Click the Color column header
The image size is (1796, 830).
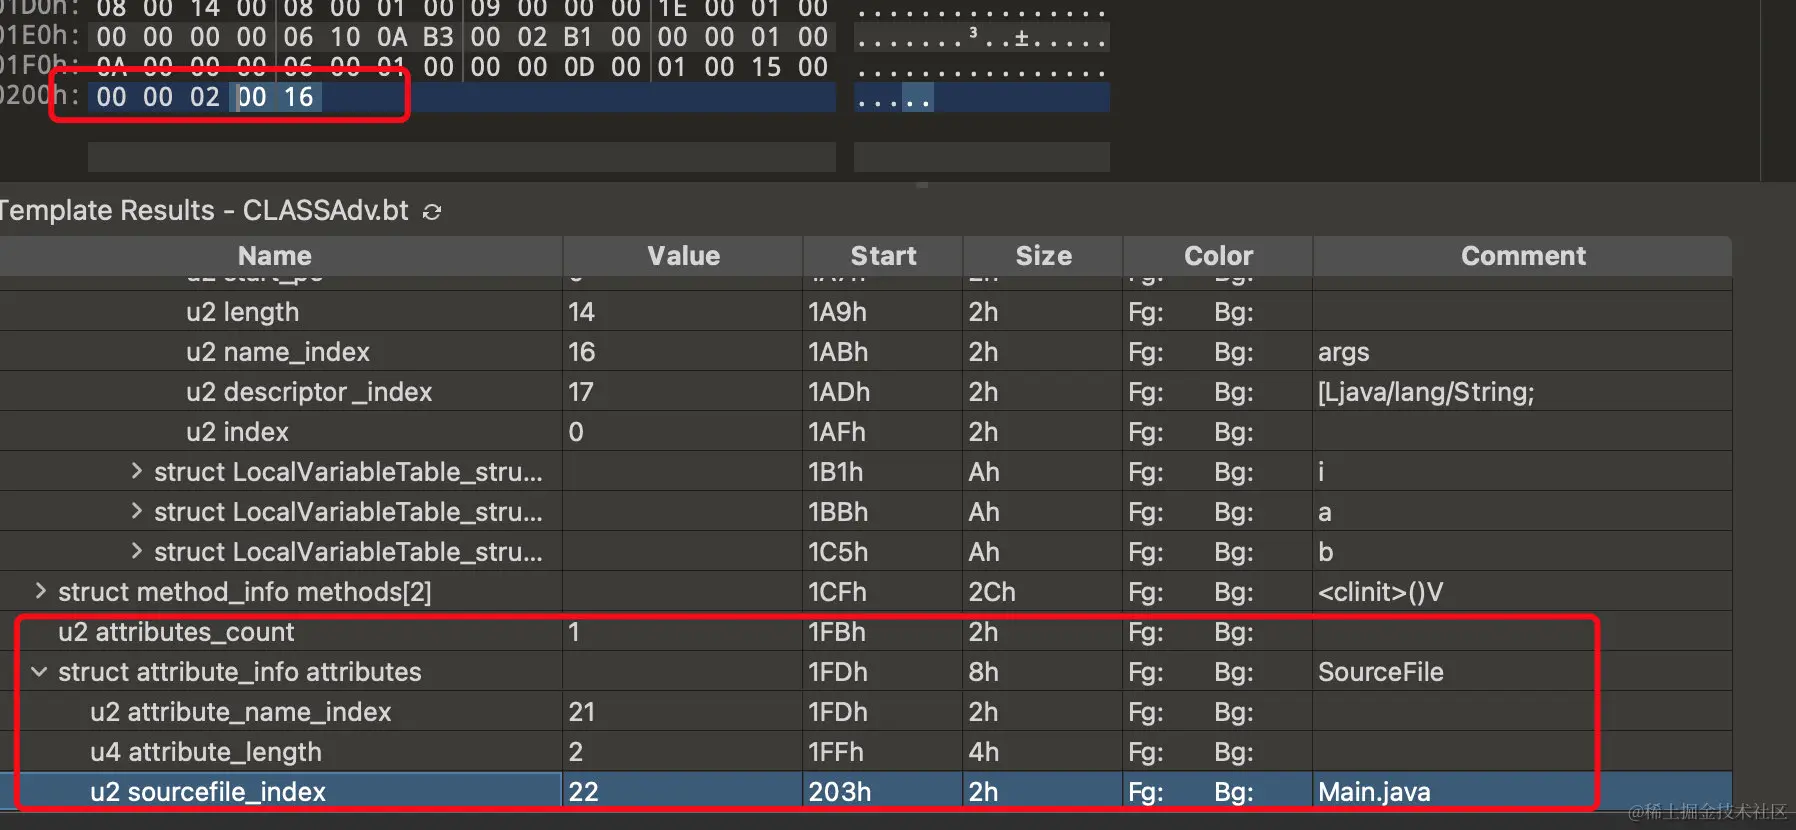click(1218, 256)
